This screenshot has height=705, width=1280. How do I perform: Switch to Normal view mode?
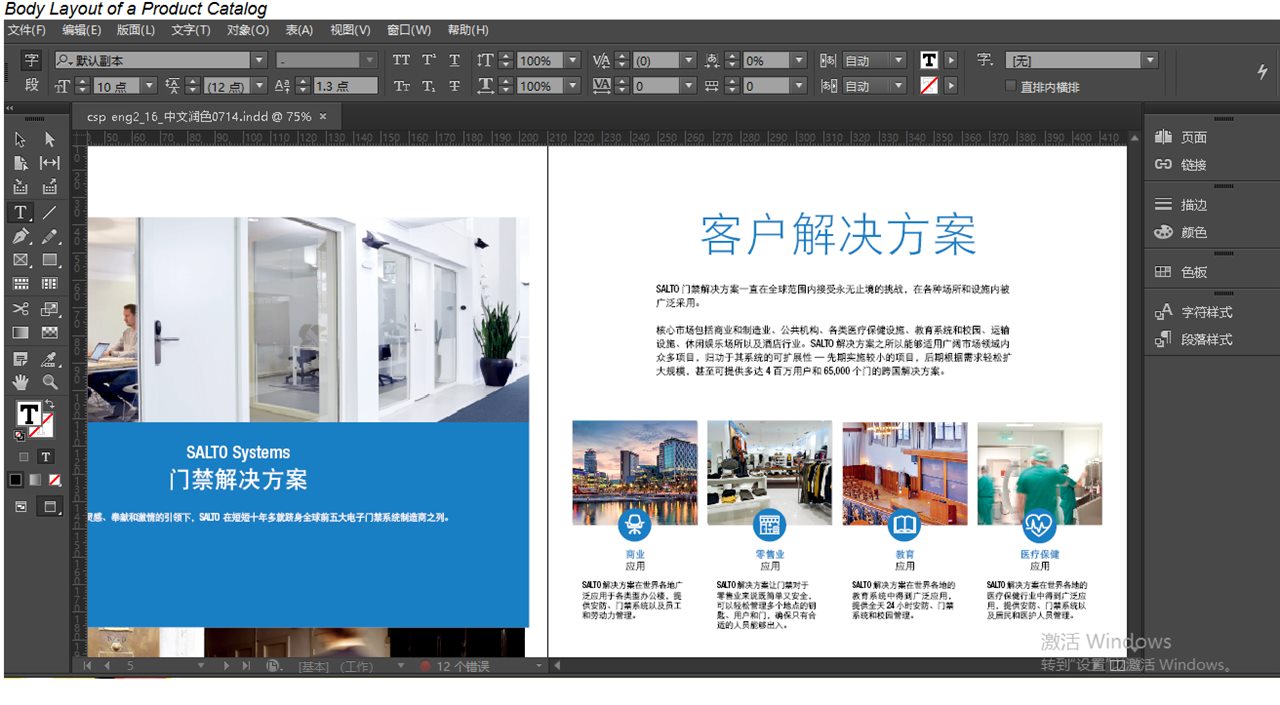click(21, 507)
